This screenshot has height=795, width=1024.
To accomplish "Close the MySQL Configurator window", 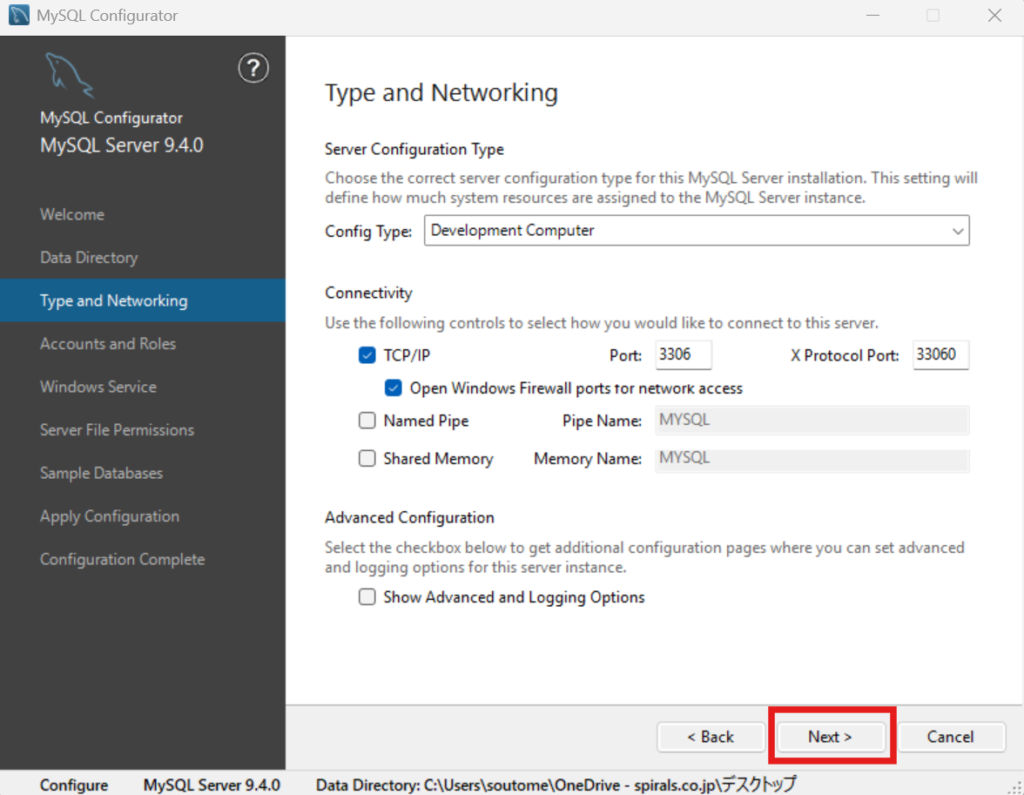I will click(x=994, y=16).
